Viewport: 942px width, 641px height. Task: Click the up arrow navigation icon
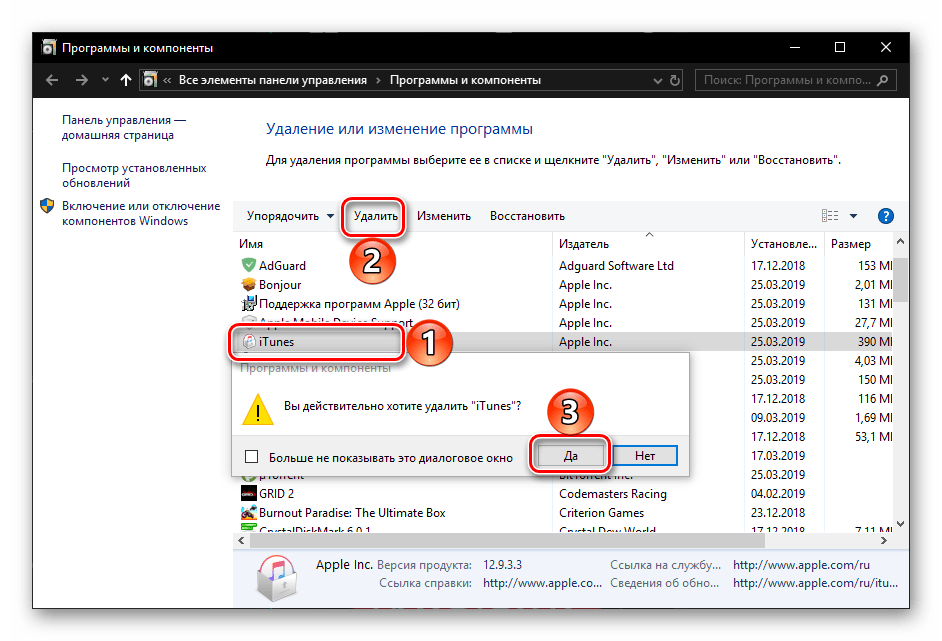coord(125,80)
